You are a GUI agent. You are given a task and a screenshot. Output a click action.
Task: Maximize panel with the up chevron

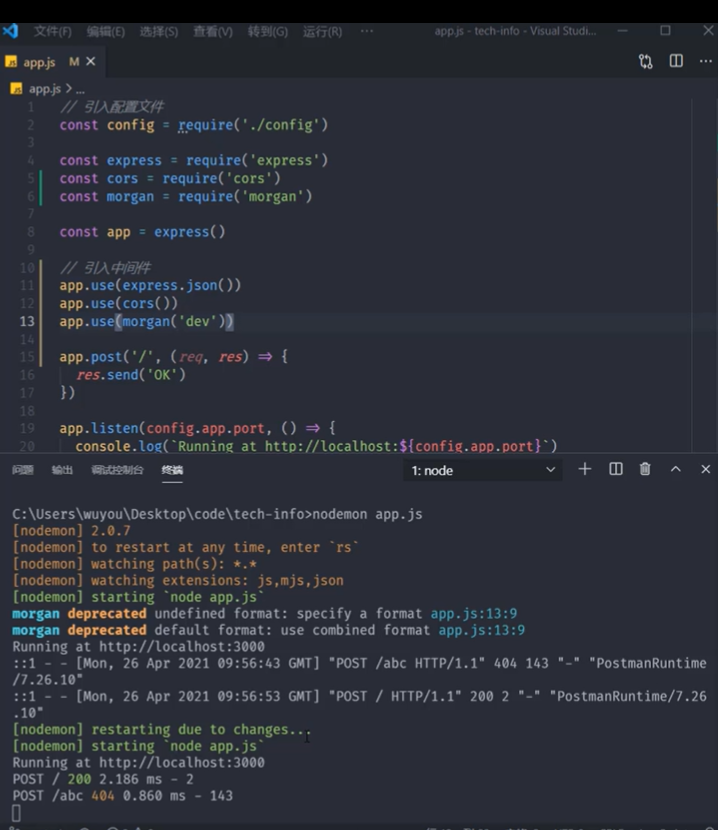click(676, 469)
